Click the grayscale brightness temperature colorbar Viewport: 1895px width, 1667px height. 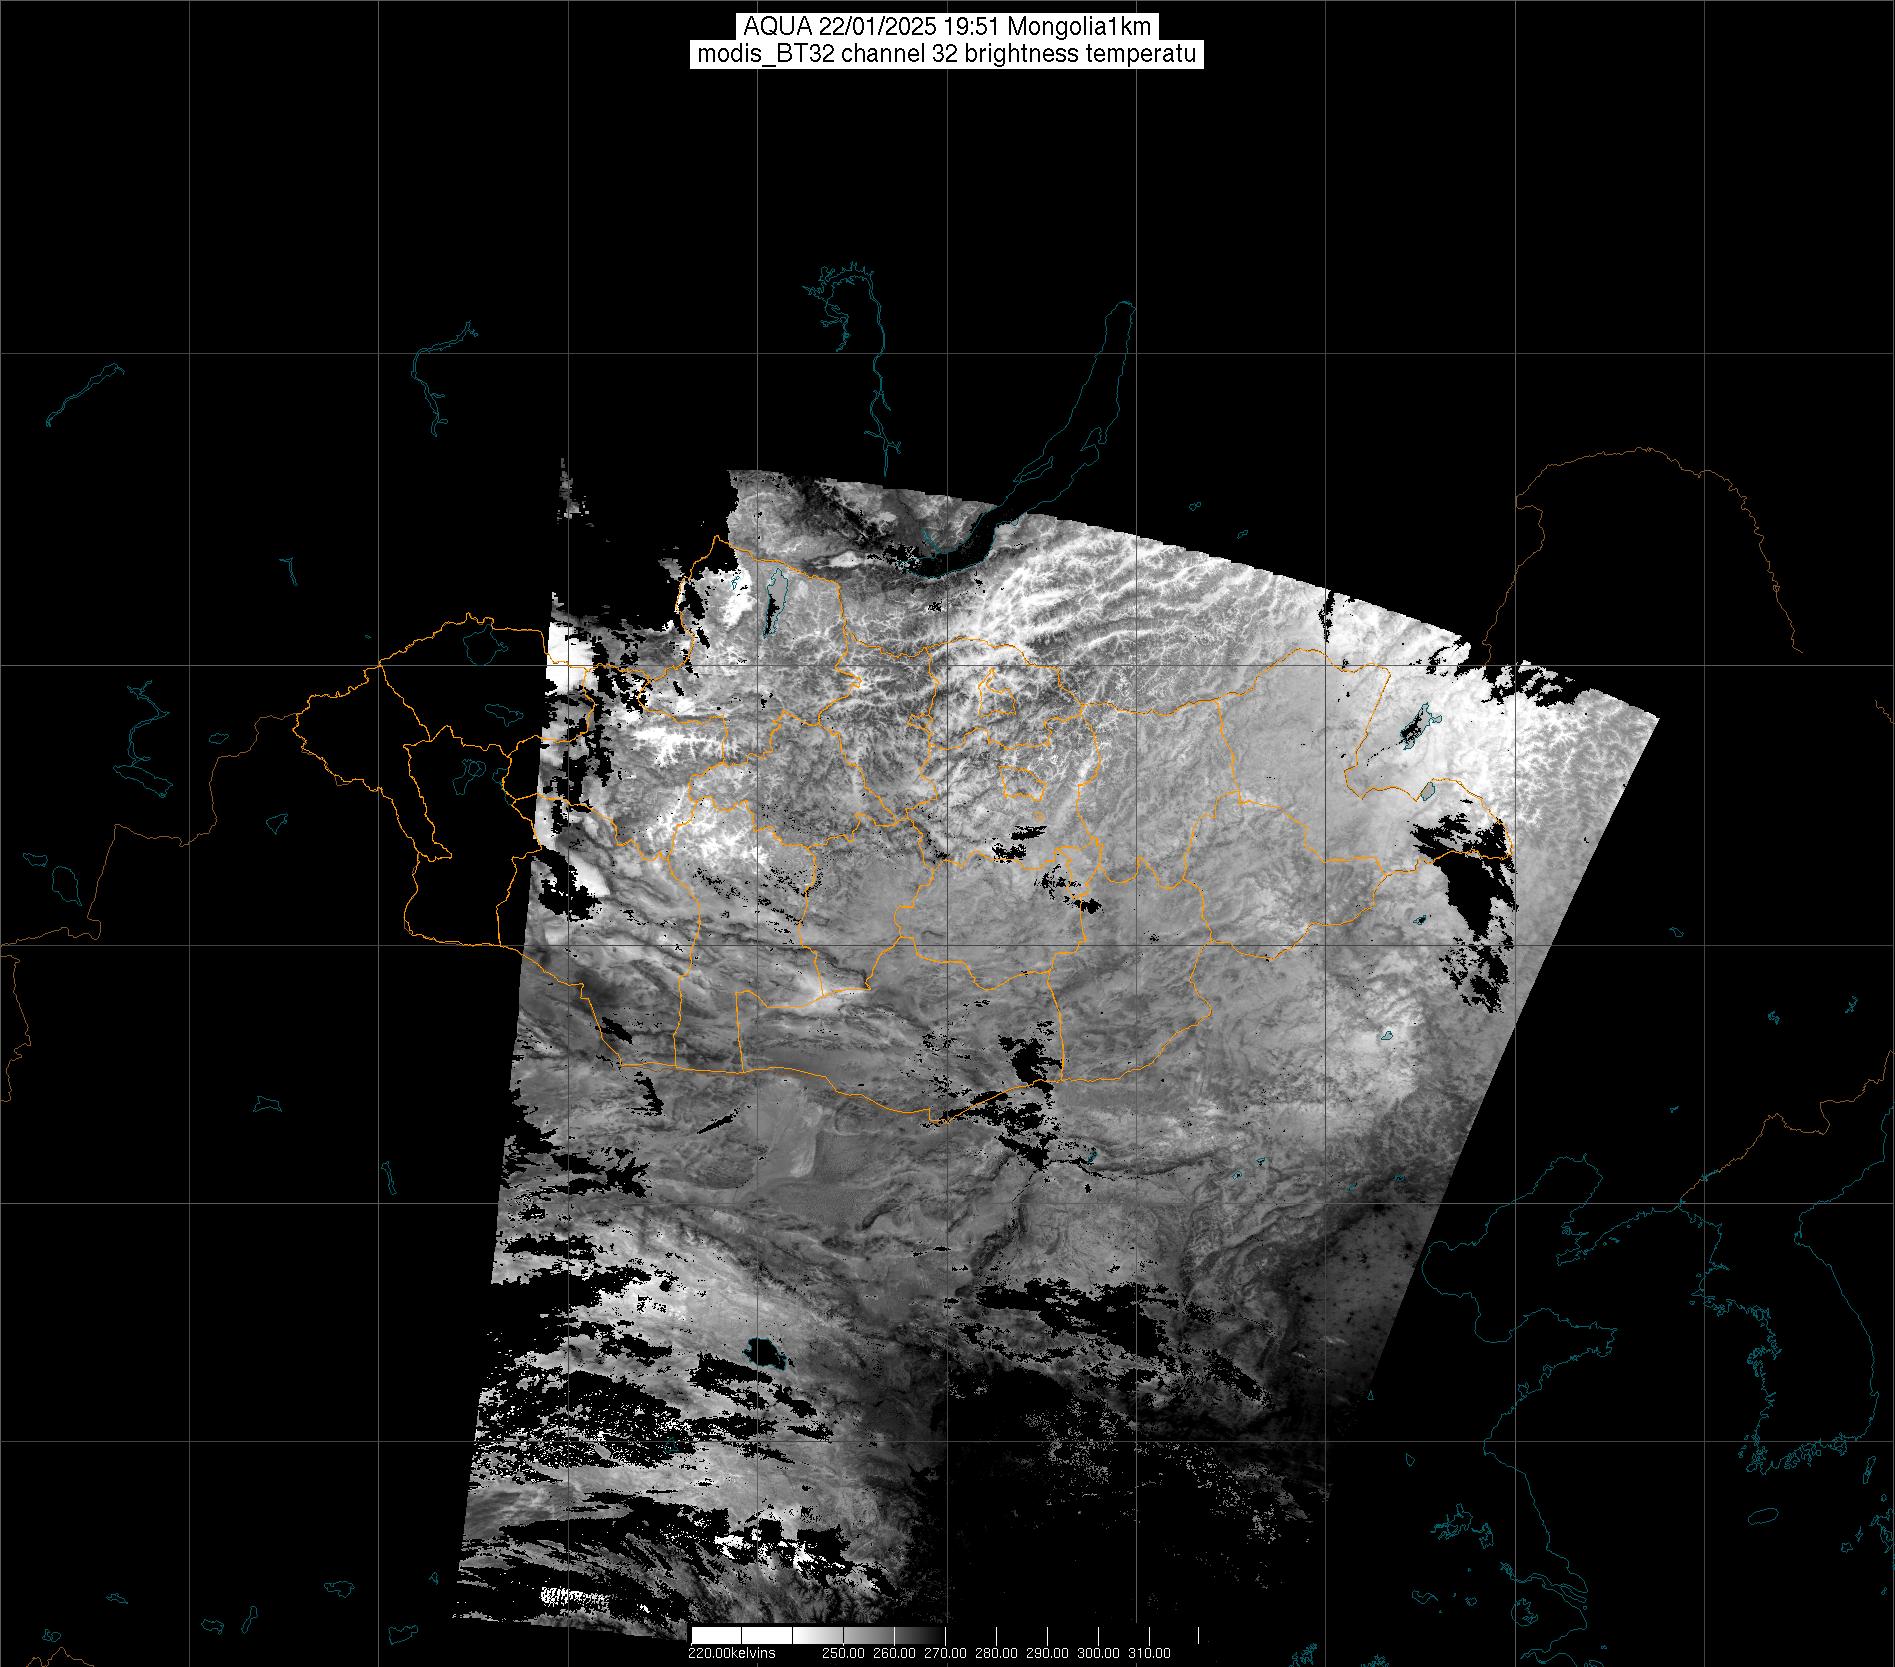click(945, 1635)
